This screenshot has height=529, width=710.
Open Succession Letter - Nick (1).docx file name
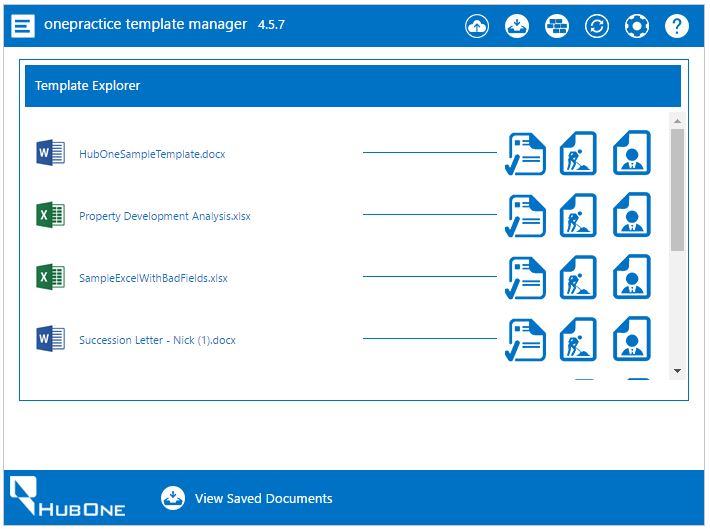158,340
